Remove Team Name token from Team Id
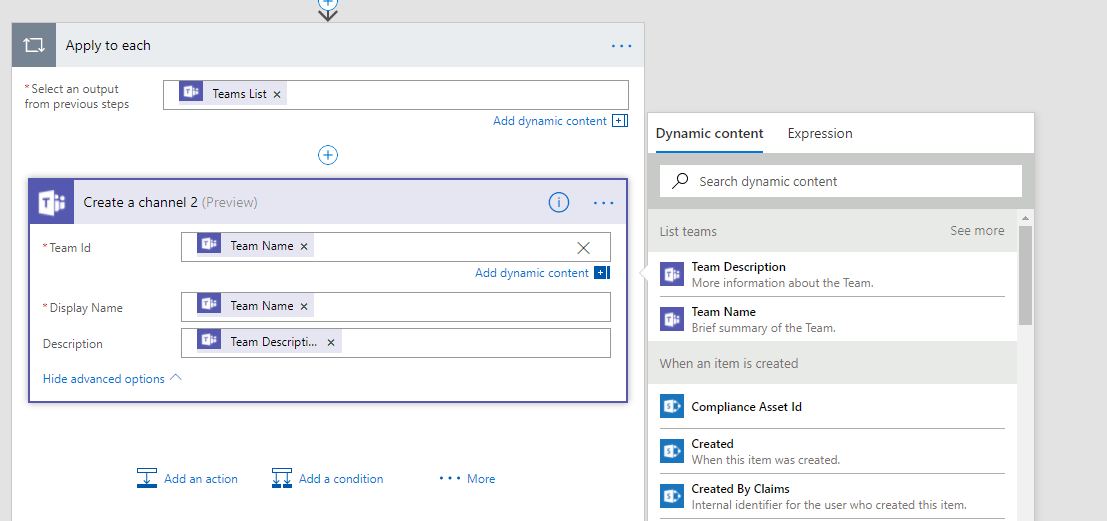 [x=304, y=246]
